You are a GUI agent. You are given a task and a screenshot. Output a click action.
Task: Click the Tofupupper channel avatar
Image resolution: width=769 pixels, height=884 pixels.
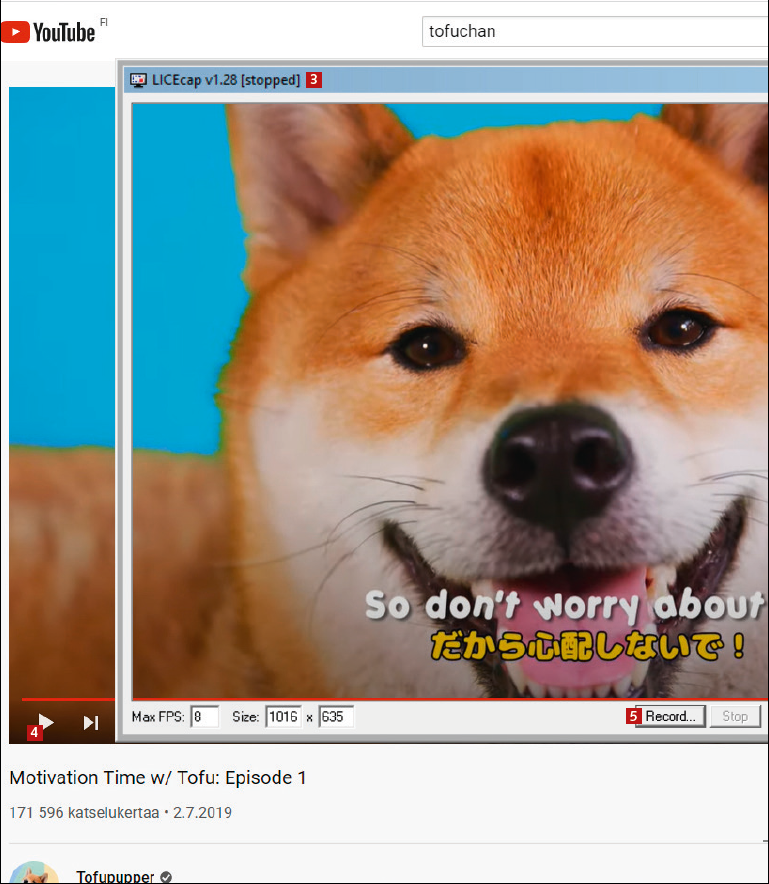point(34,873)
